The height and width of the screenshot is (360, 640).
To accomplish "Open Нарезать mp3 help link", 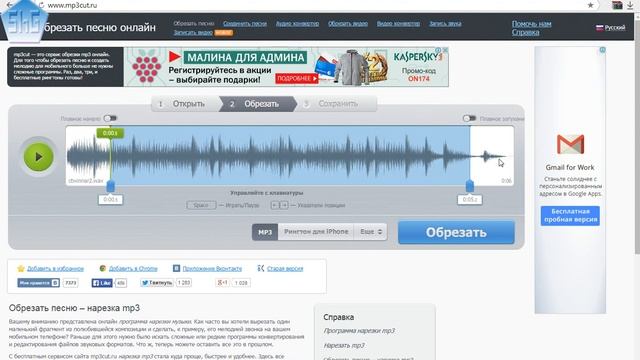I will pos(344,345).
